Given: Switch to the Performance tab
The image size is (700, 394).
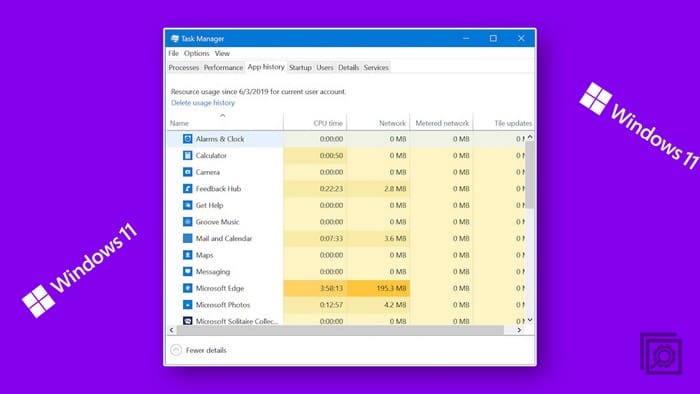Looking at the screenshot, I should tap(223, 67).
